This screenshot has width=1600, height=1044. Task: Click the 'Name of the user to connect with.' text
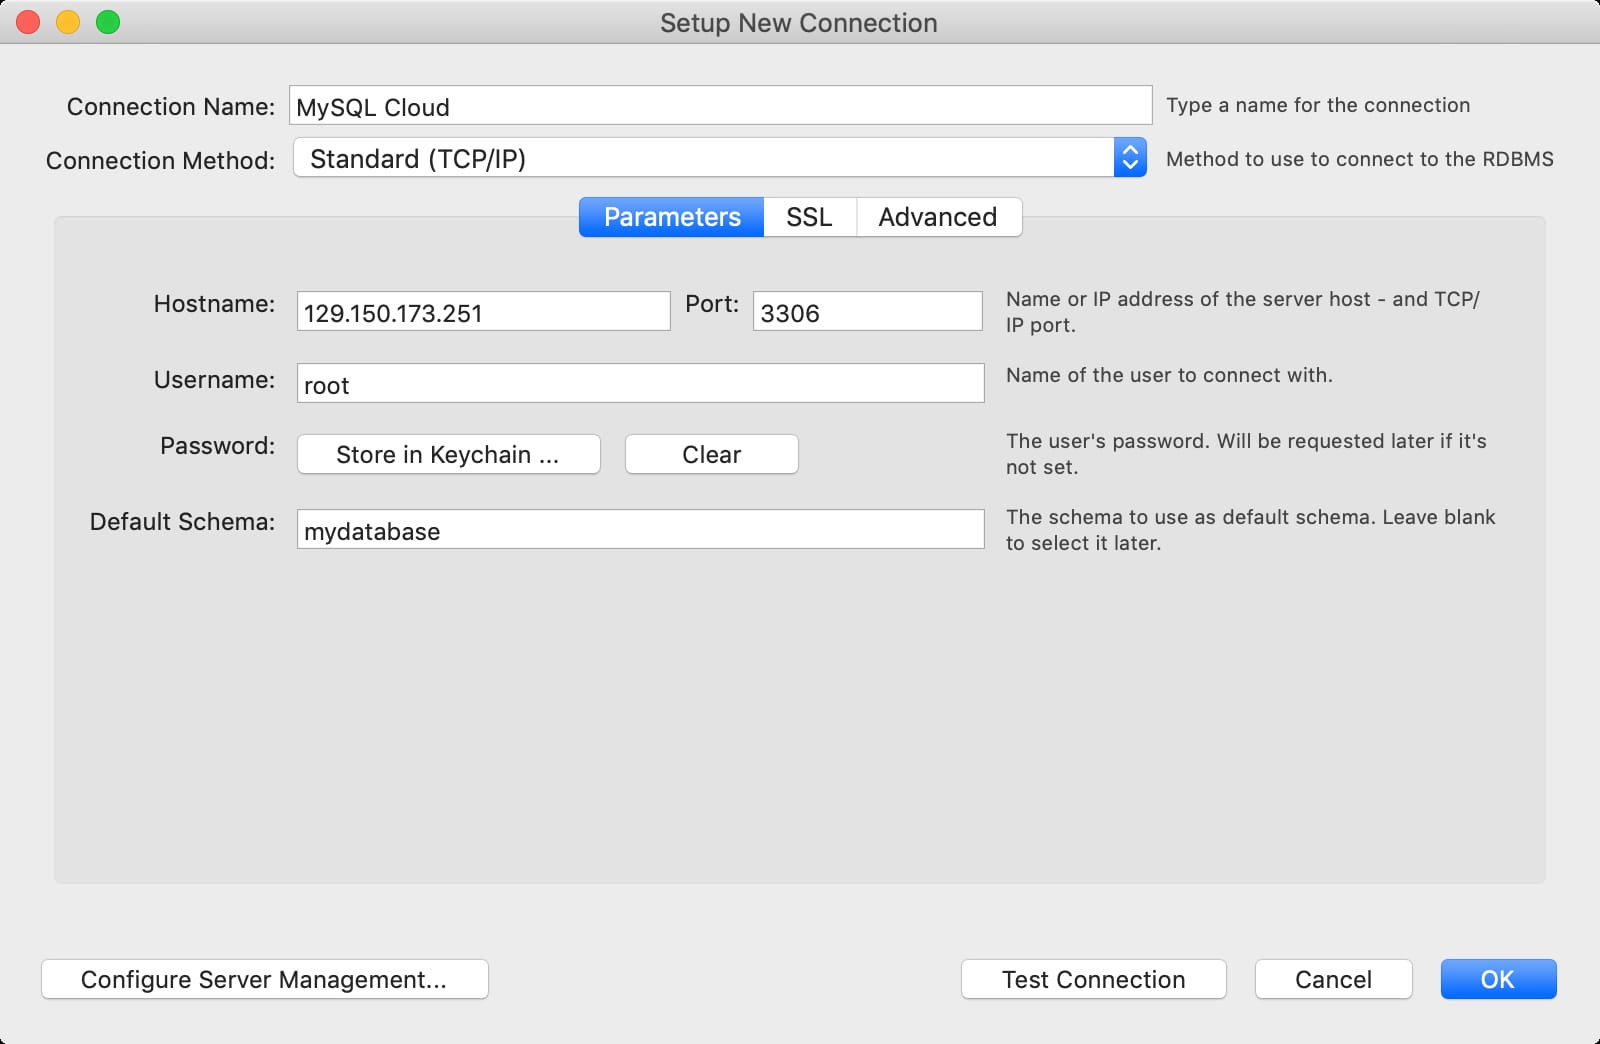pos(1169,375)
